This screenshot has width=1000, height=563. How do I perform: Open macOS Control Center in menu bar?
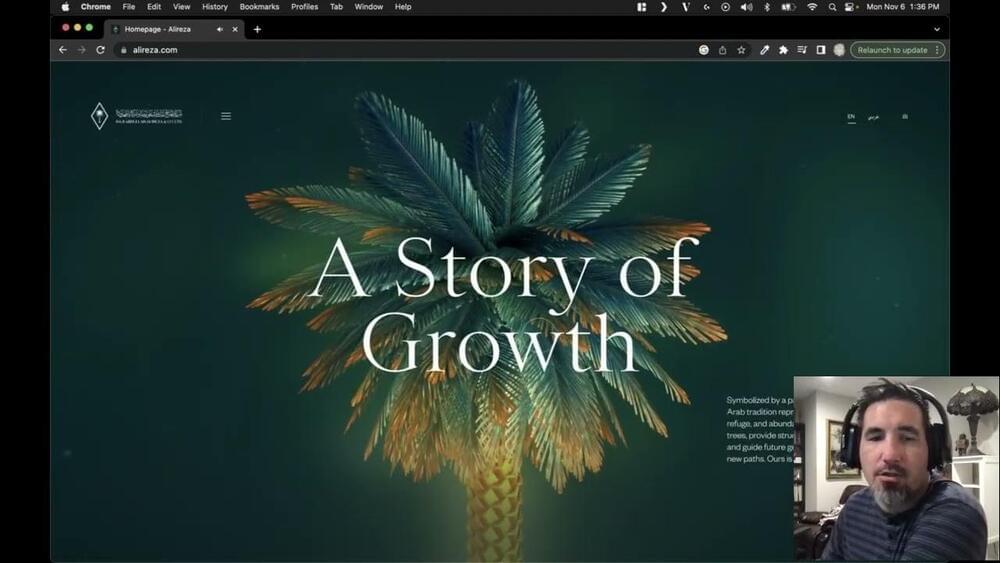850,7
